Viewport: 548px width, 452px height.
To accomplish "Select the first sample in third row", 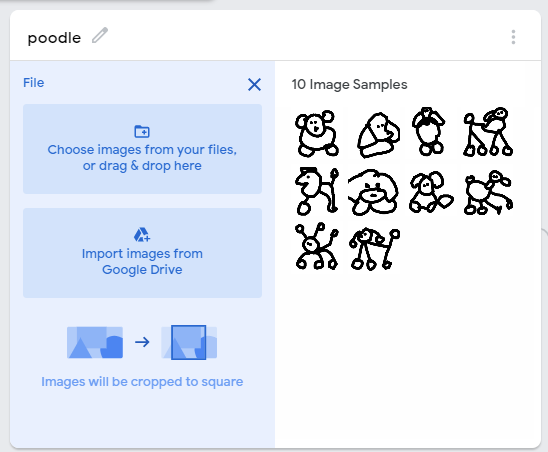I will coord(317,247).
